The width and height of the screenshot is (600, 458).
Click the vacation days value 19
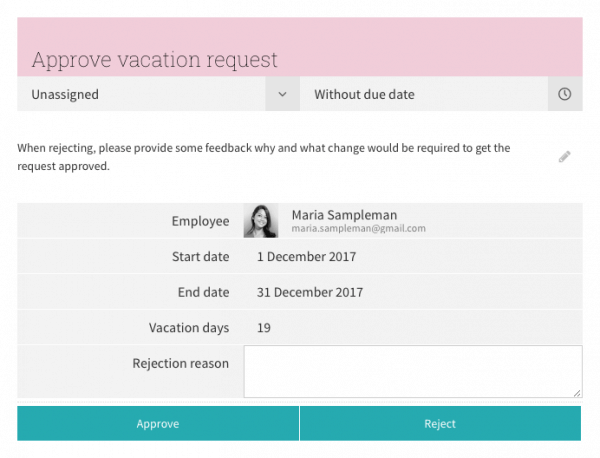(x=264, y=328)
